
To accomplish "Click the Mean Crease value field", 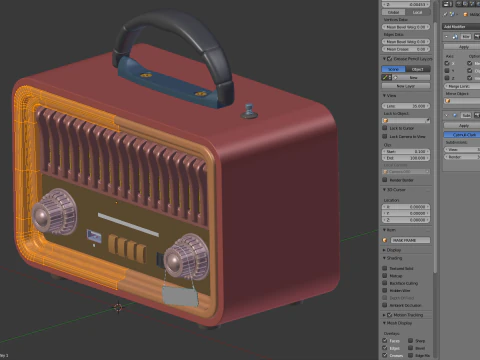I will (406, 49).
